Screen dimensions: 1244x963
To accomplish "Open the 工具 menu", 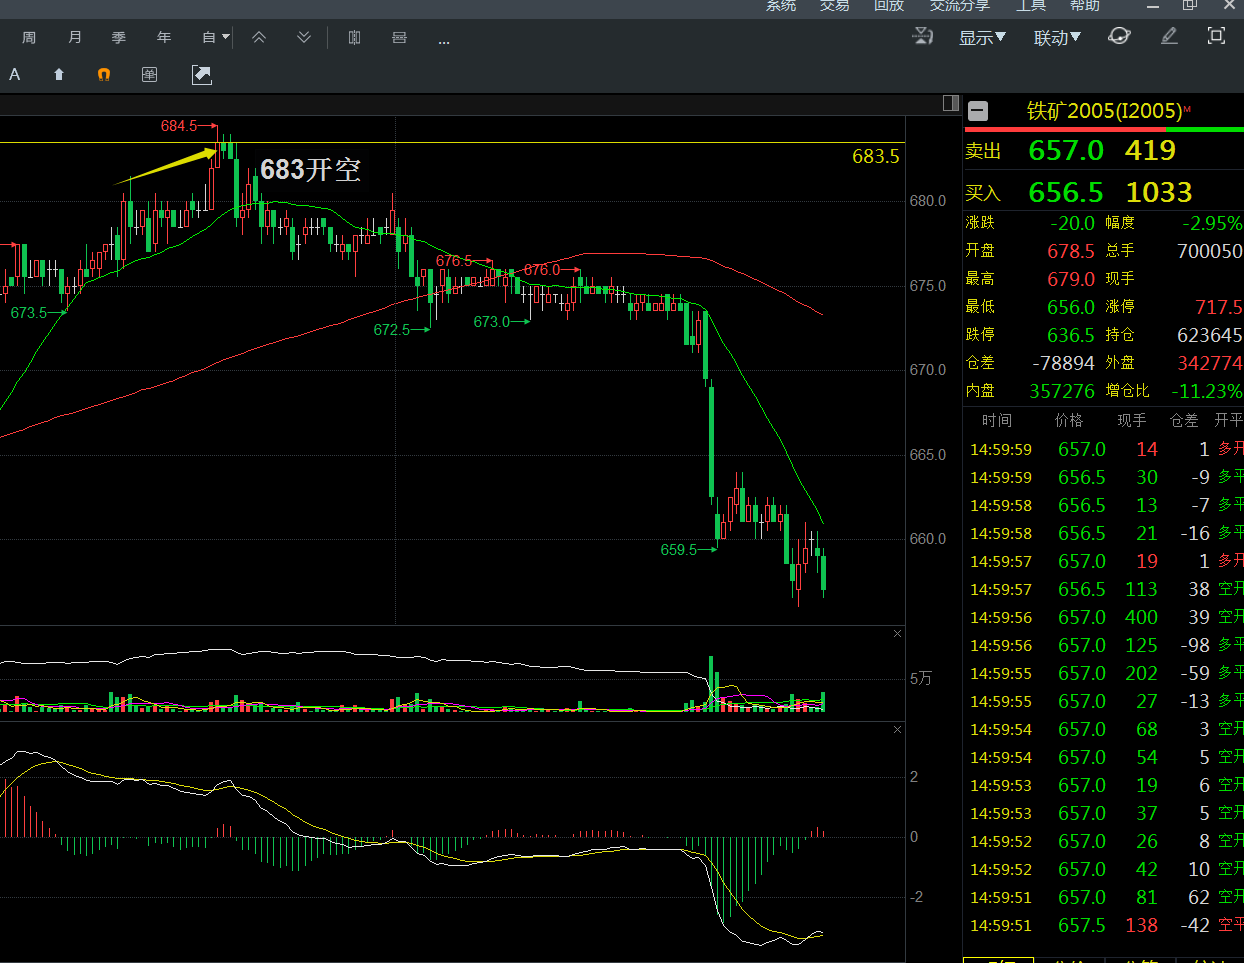I will pyautogui.click(x=1031, y=6).
